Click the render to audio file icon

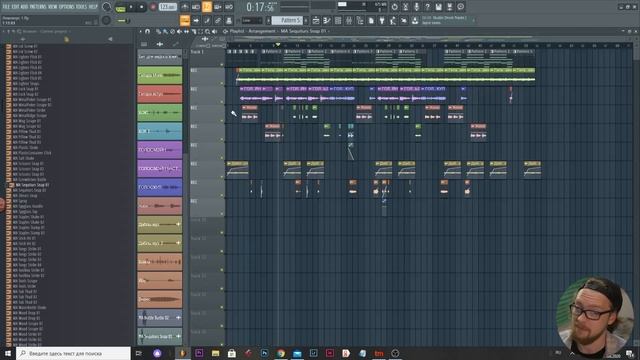pos(449,7)
